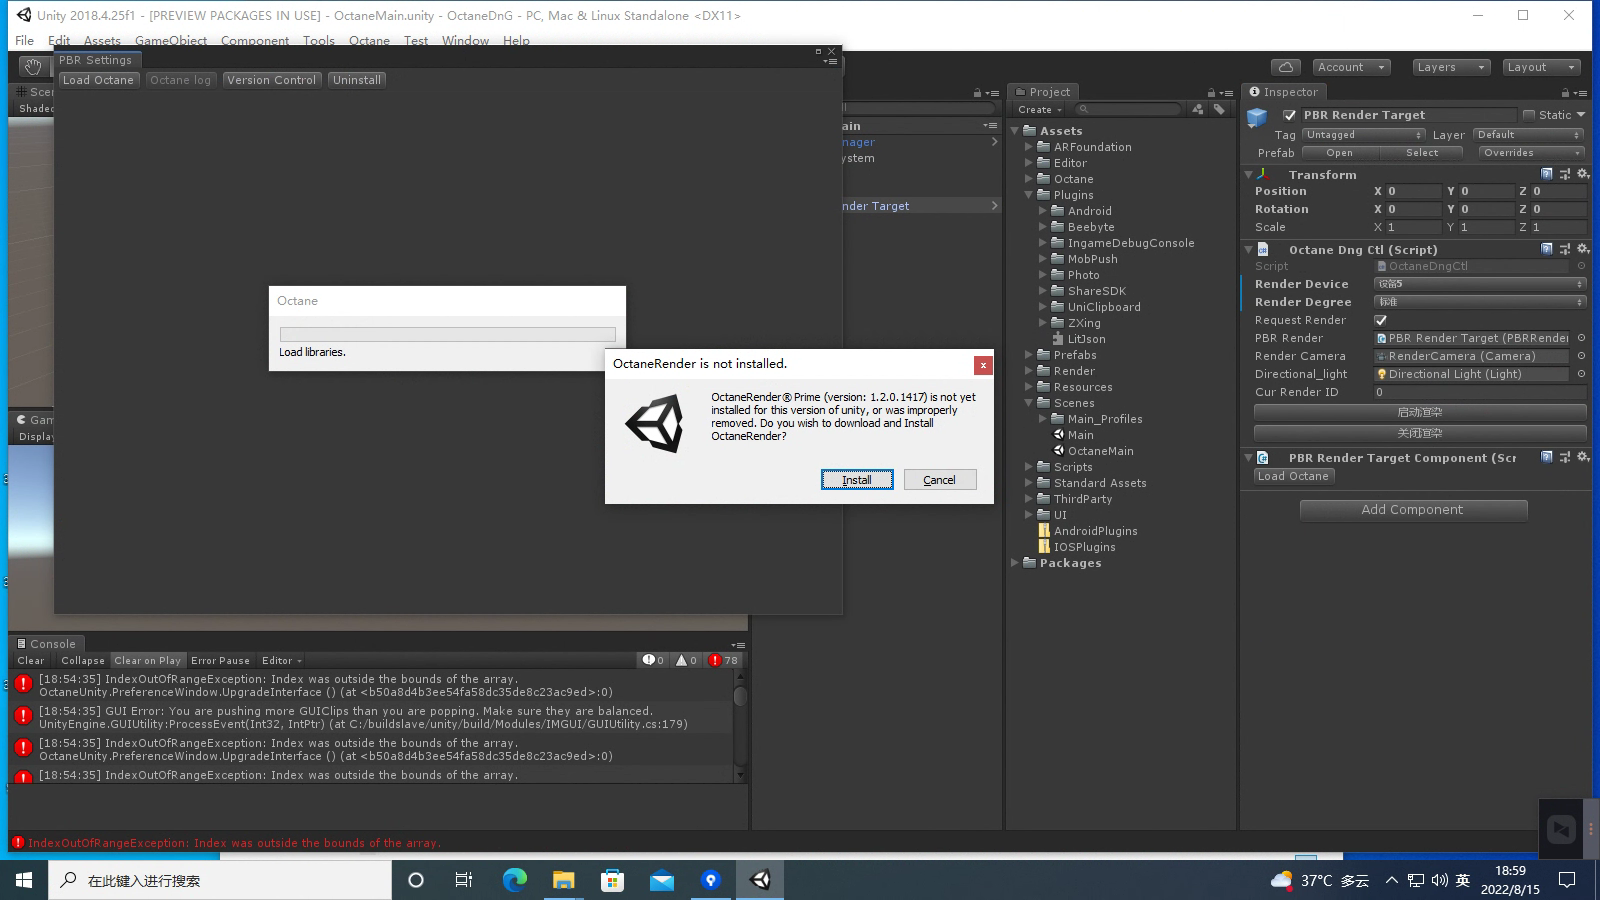The width and height of the screenshot is (1600, 900).
Task: Toggle the PBR Render Target active checkbox
Action: 1290,115
